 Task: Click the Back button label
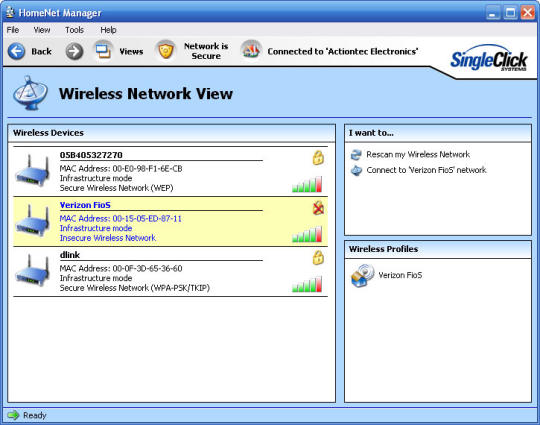coord(41,51)
